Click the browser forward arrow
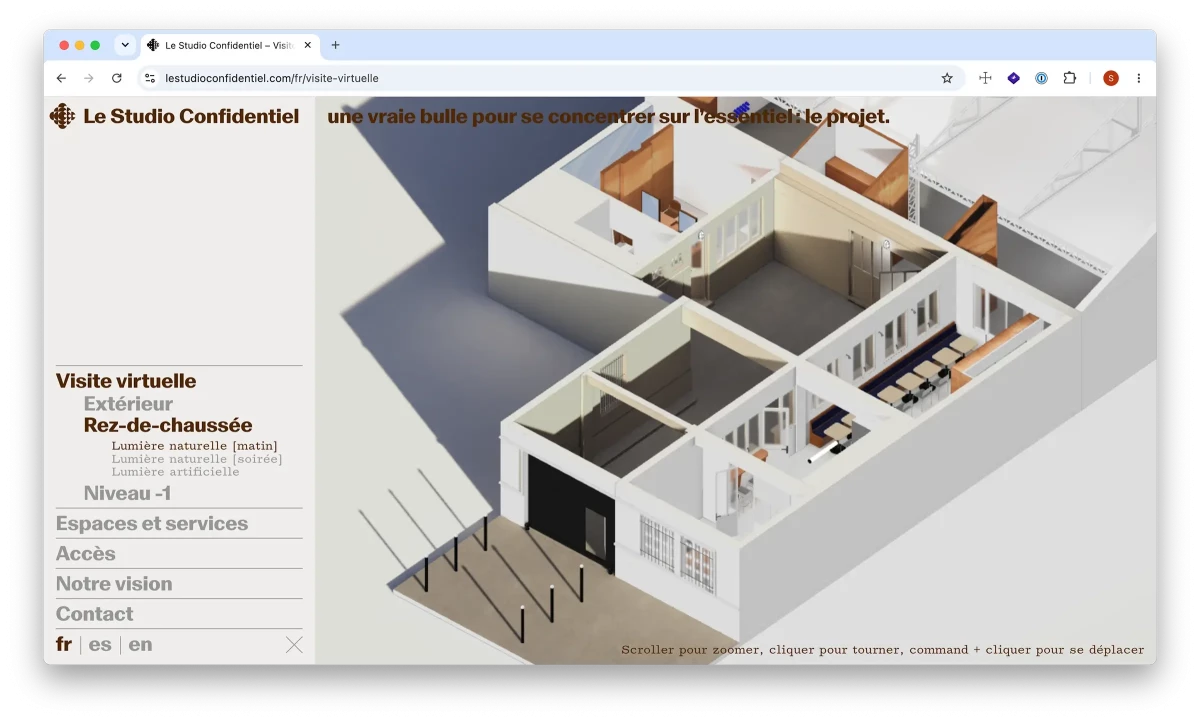The image size is (1200, 722). pyautogui.click(x=89, y=78)
